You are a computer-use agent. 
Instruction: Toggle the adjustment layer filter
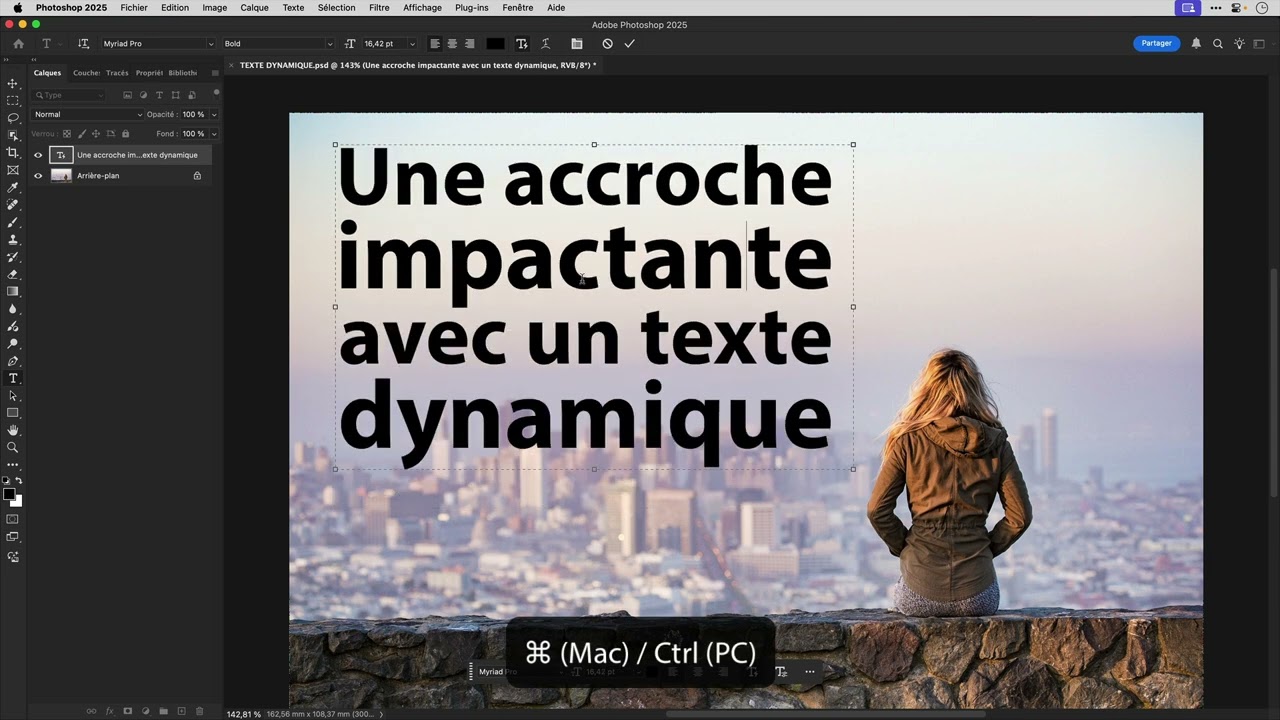pyautogui.click(x=143, y=95)
